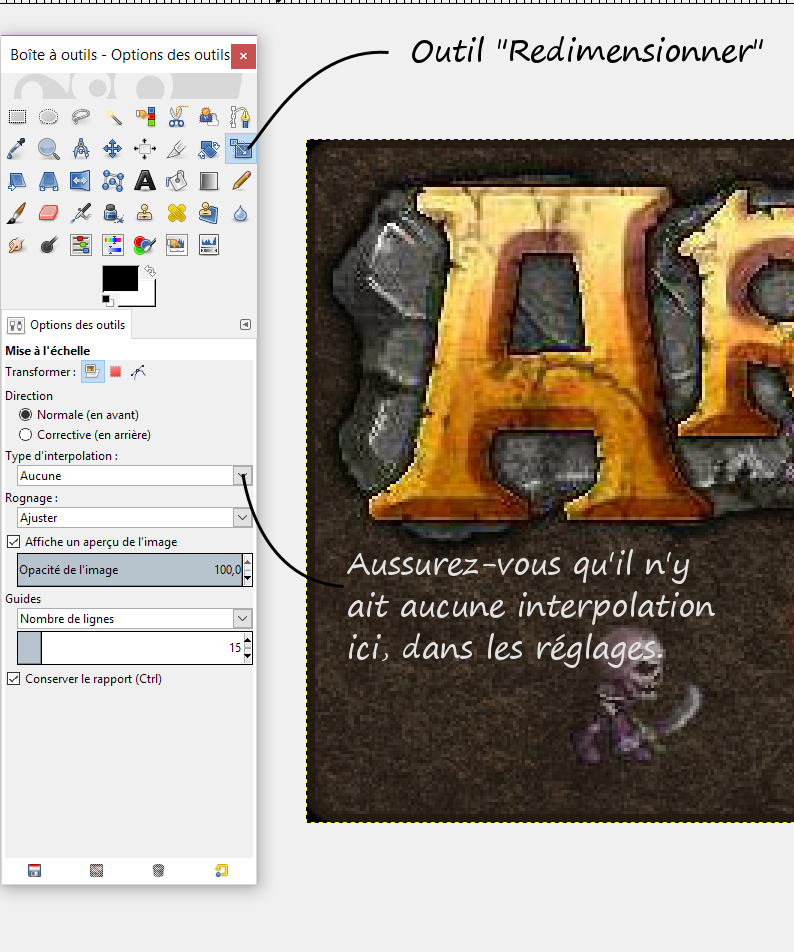Viewport: 794px width, 952px height.
Task: Activate the Foreground Select tool
Action: 209,117
